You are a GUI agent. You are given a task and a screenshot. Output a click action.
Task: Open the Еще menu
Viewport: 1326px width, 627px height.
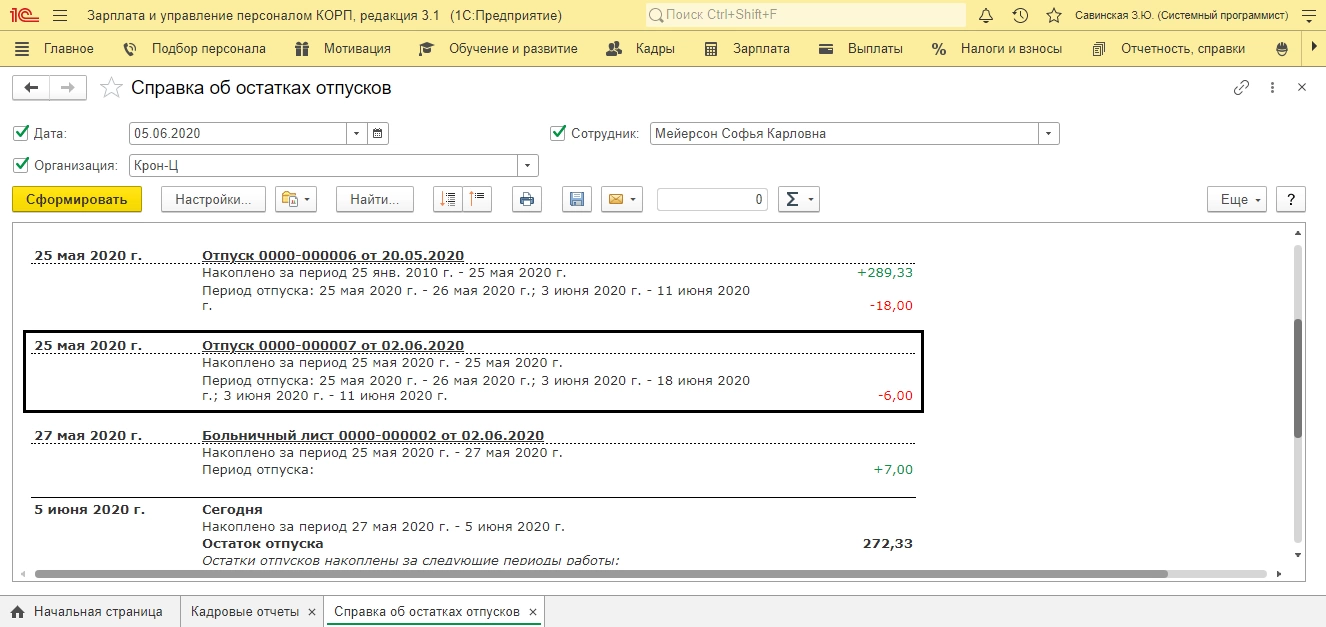(1237, 199)
